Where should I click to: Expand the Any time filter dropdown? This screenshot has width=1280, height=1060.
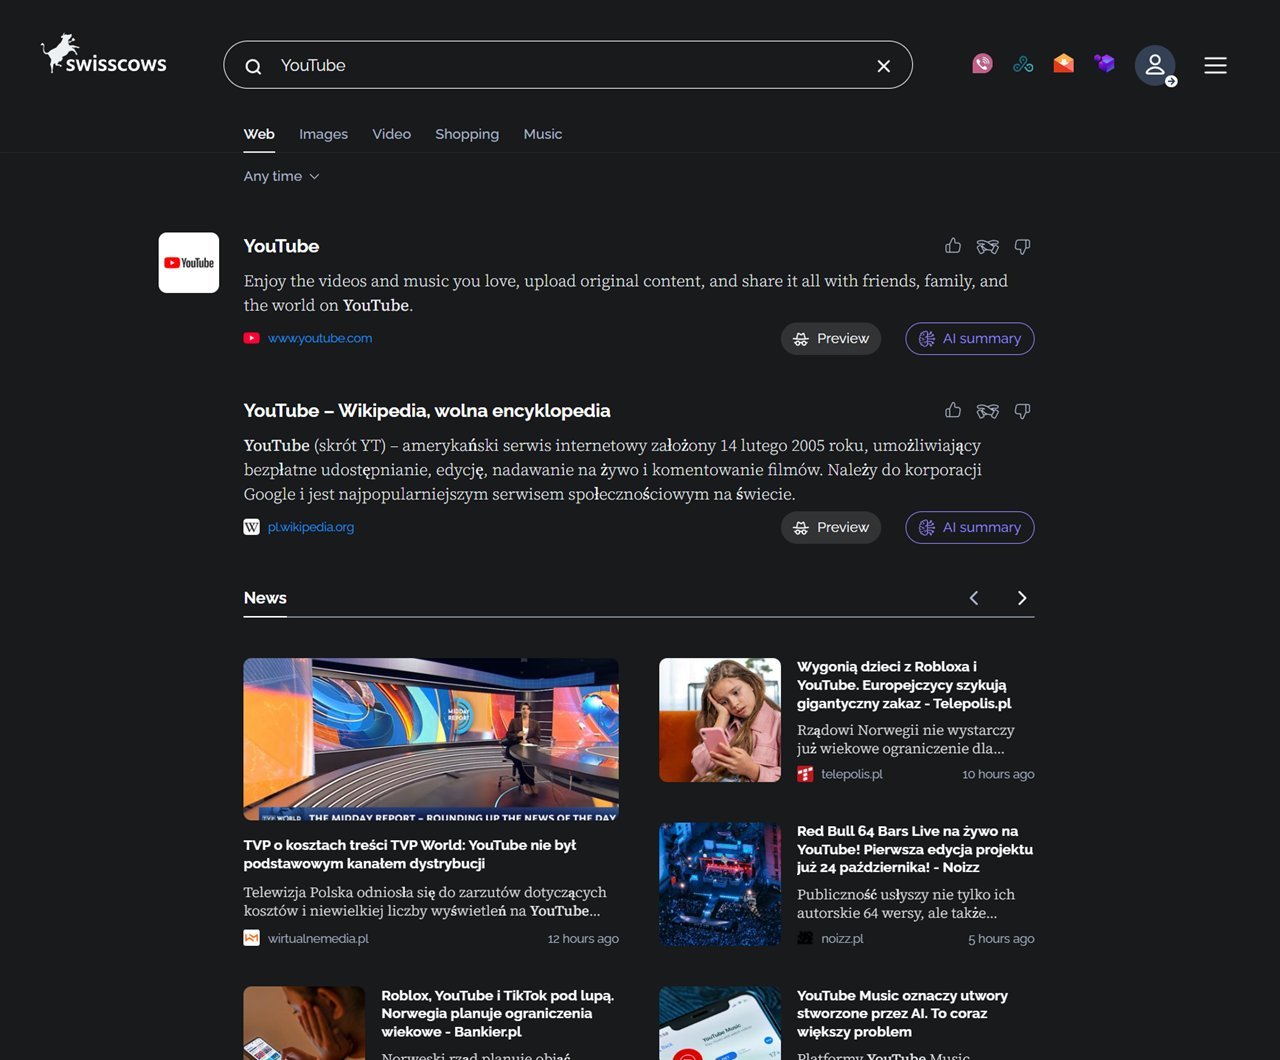(282, 176)
